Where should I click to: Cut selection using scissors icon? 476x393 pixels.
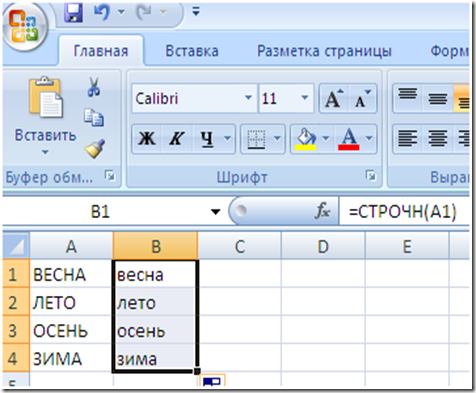click(94, 87)
